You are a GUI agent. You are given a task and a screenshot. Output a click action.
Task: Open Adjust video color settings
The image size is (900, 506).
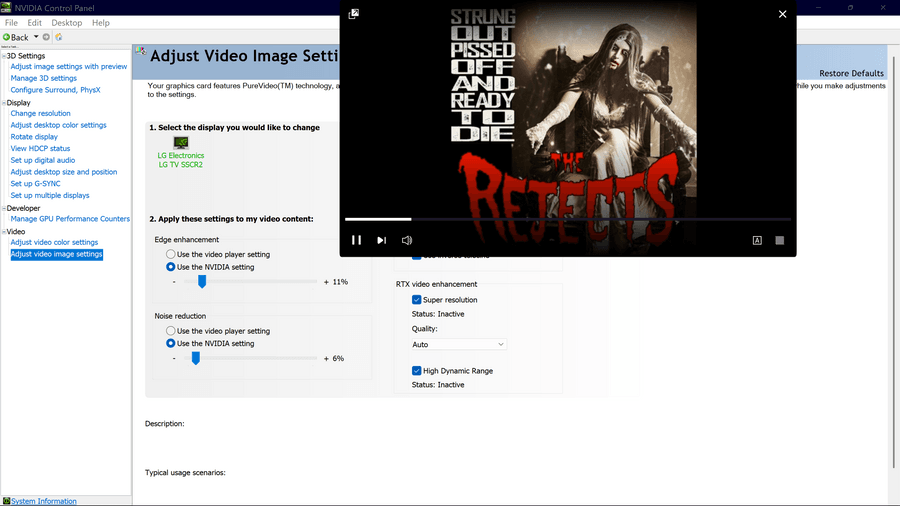pyautogui.click(x=54, y=242)
